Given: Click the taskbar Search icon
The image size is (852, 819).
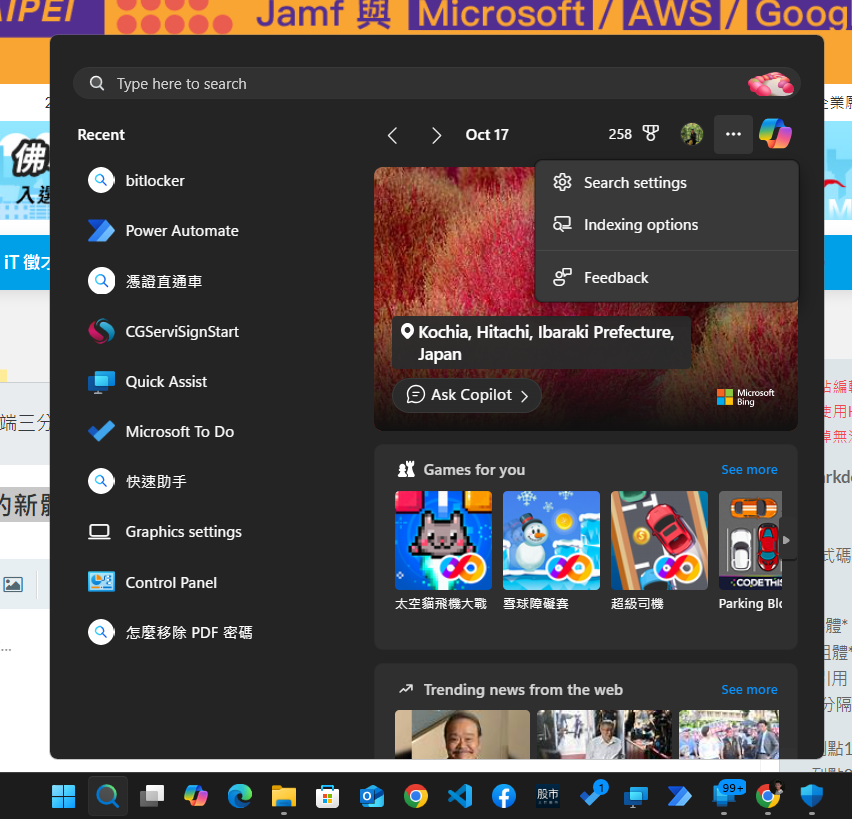Looking at the screenshot, I should (108, 797).
